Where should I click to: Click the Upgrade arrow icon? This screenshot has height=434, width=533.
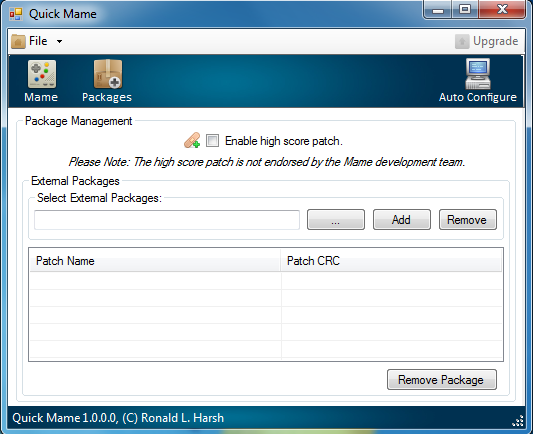(462, 41)
